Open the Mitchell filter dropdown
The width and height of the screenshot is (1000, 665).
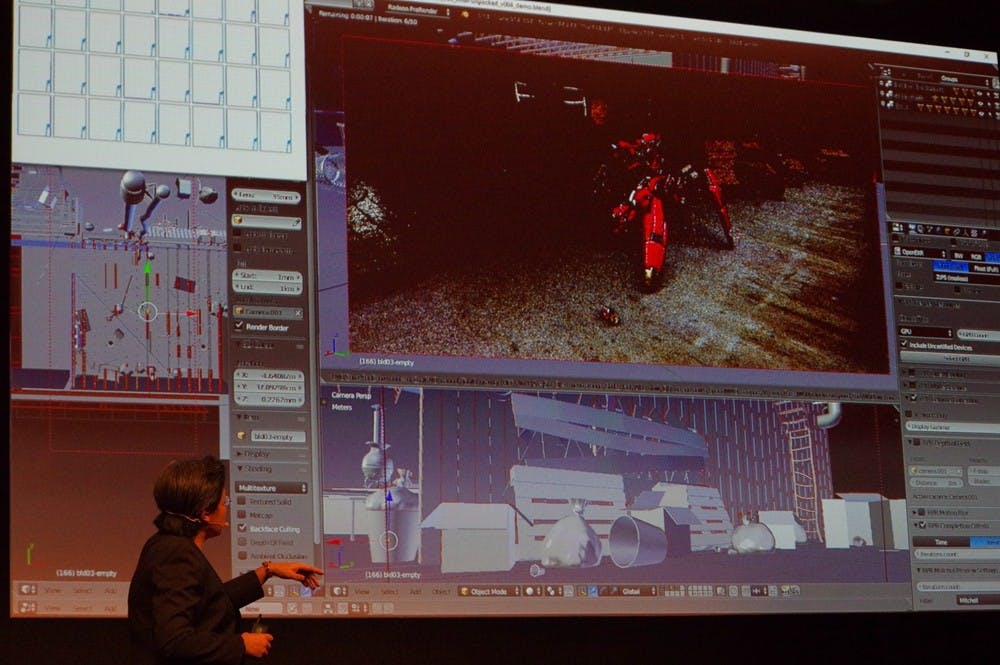(x=977, y=601)
